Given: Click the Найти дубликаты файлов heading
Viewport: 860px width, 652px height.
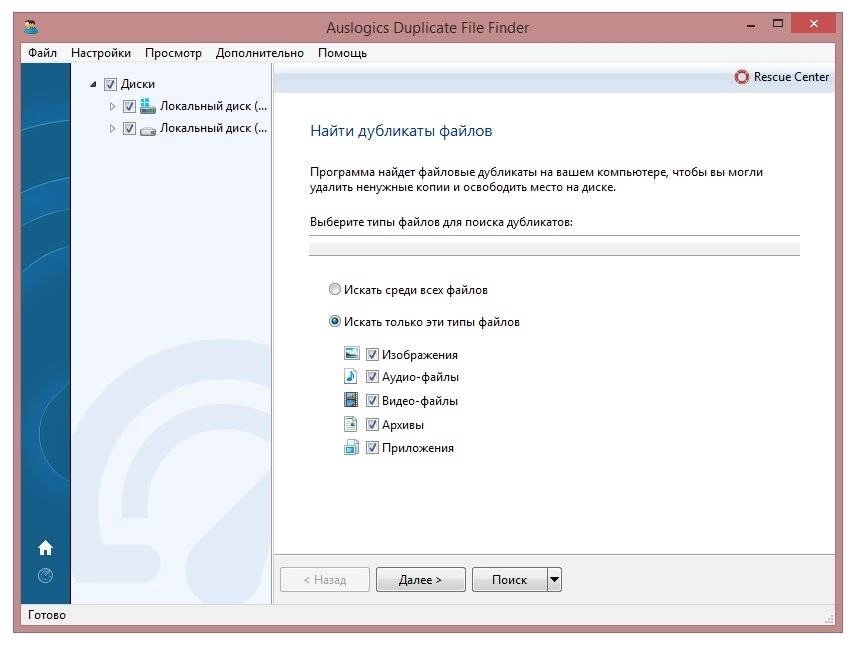Looking at the screenshot, I should click(x=401, y=131).
